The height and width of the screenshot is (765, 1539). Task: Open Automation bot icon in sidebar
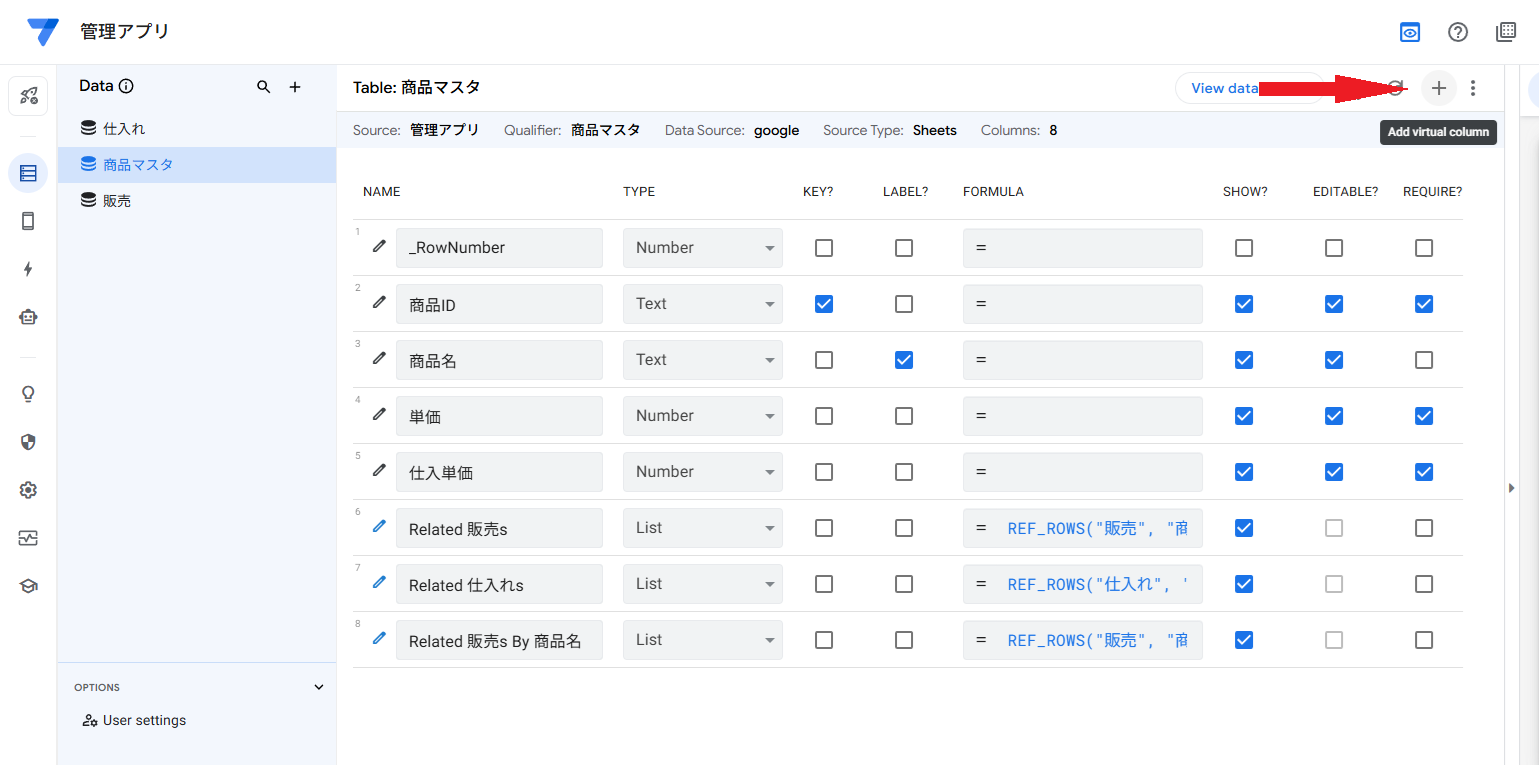click(x=28, y=317)
